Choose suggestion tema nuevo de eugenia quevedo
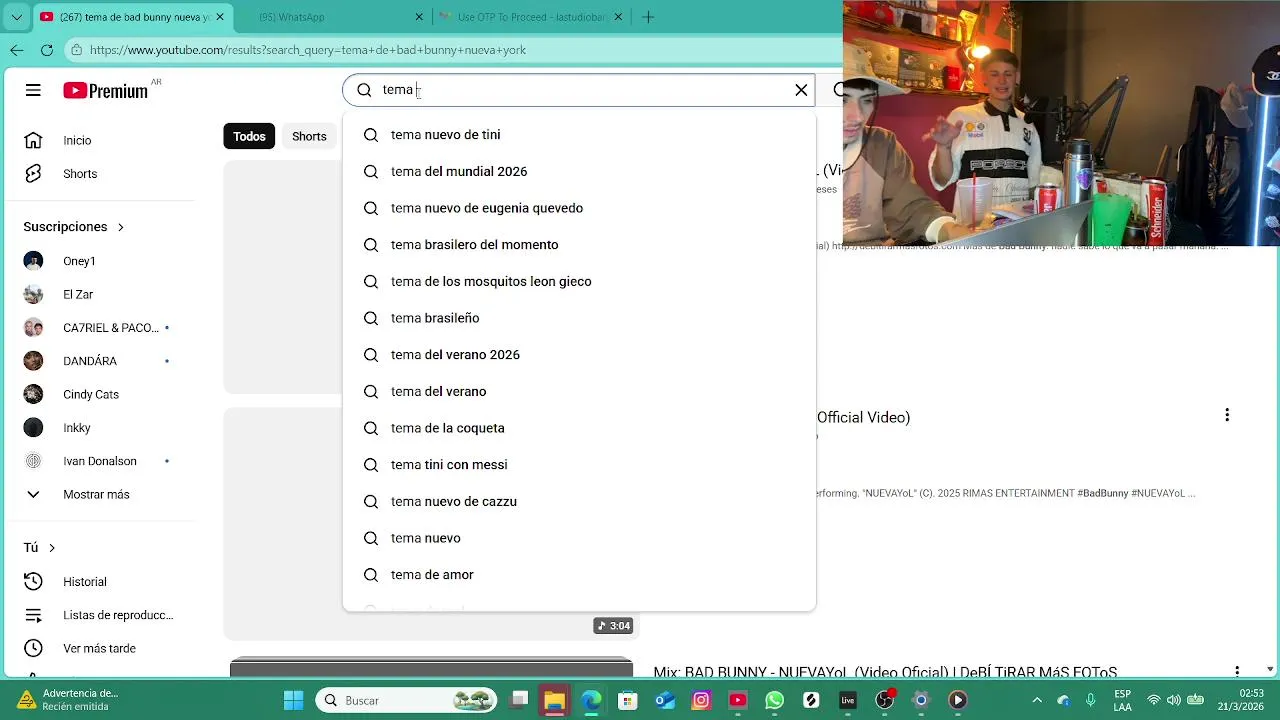Screen dimensions: 1280x720 point(579,208)
